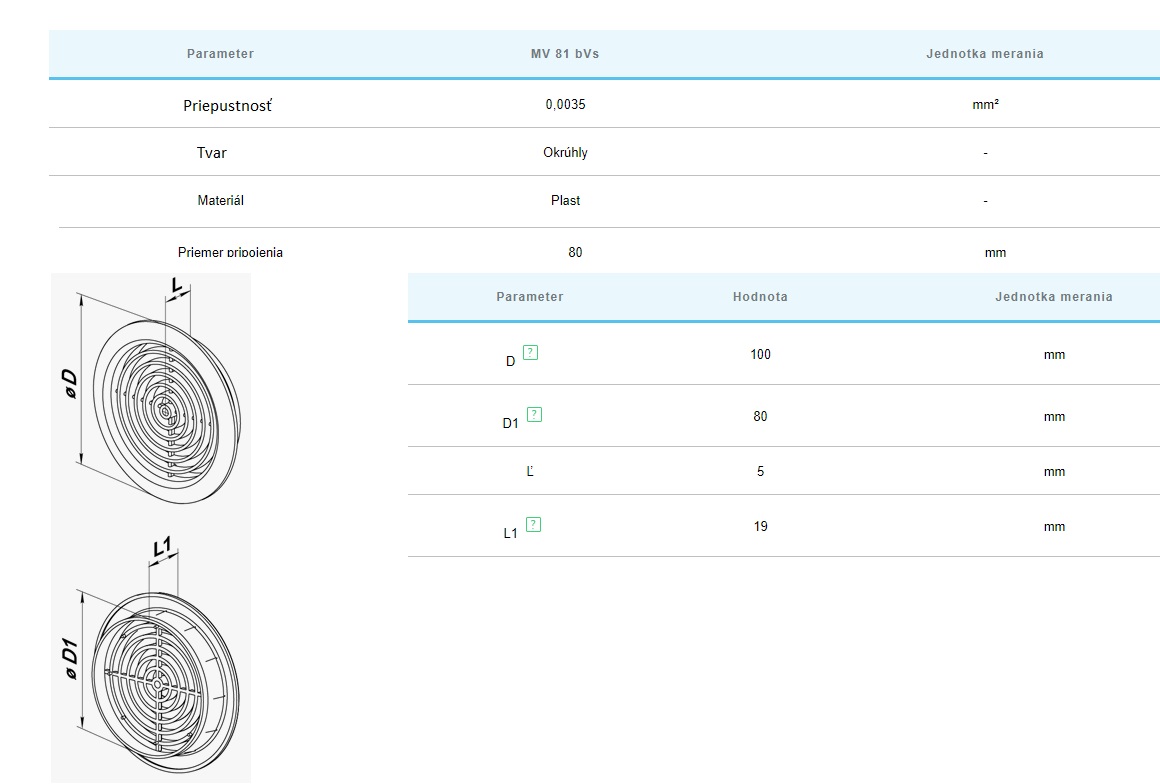Open the bottom diagram showing øD1 and L1
The height and width of the screenshot is (784, 1160).
151,657
